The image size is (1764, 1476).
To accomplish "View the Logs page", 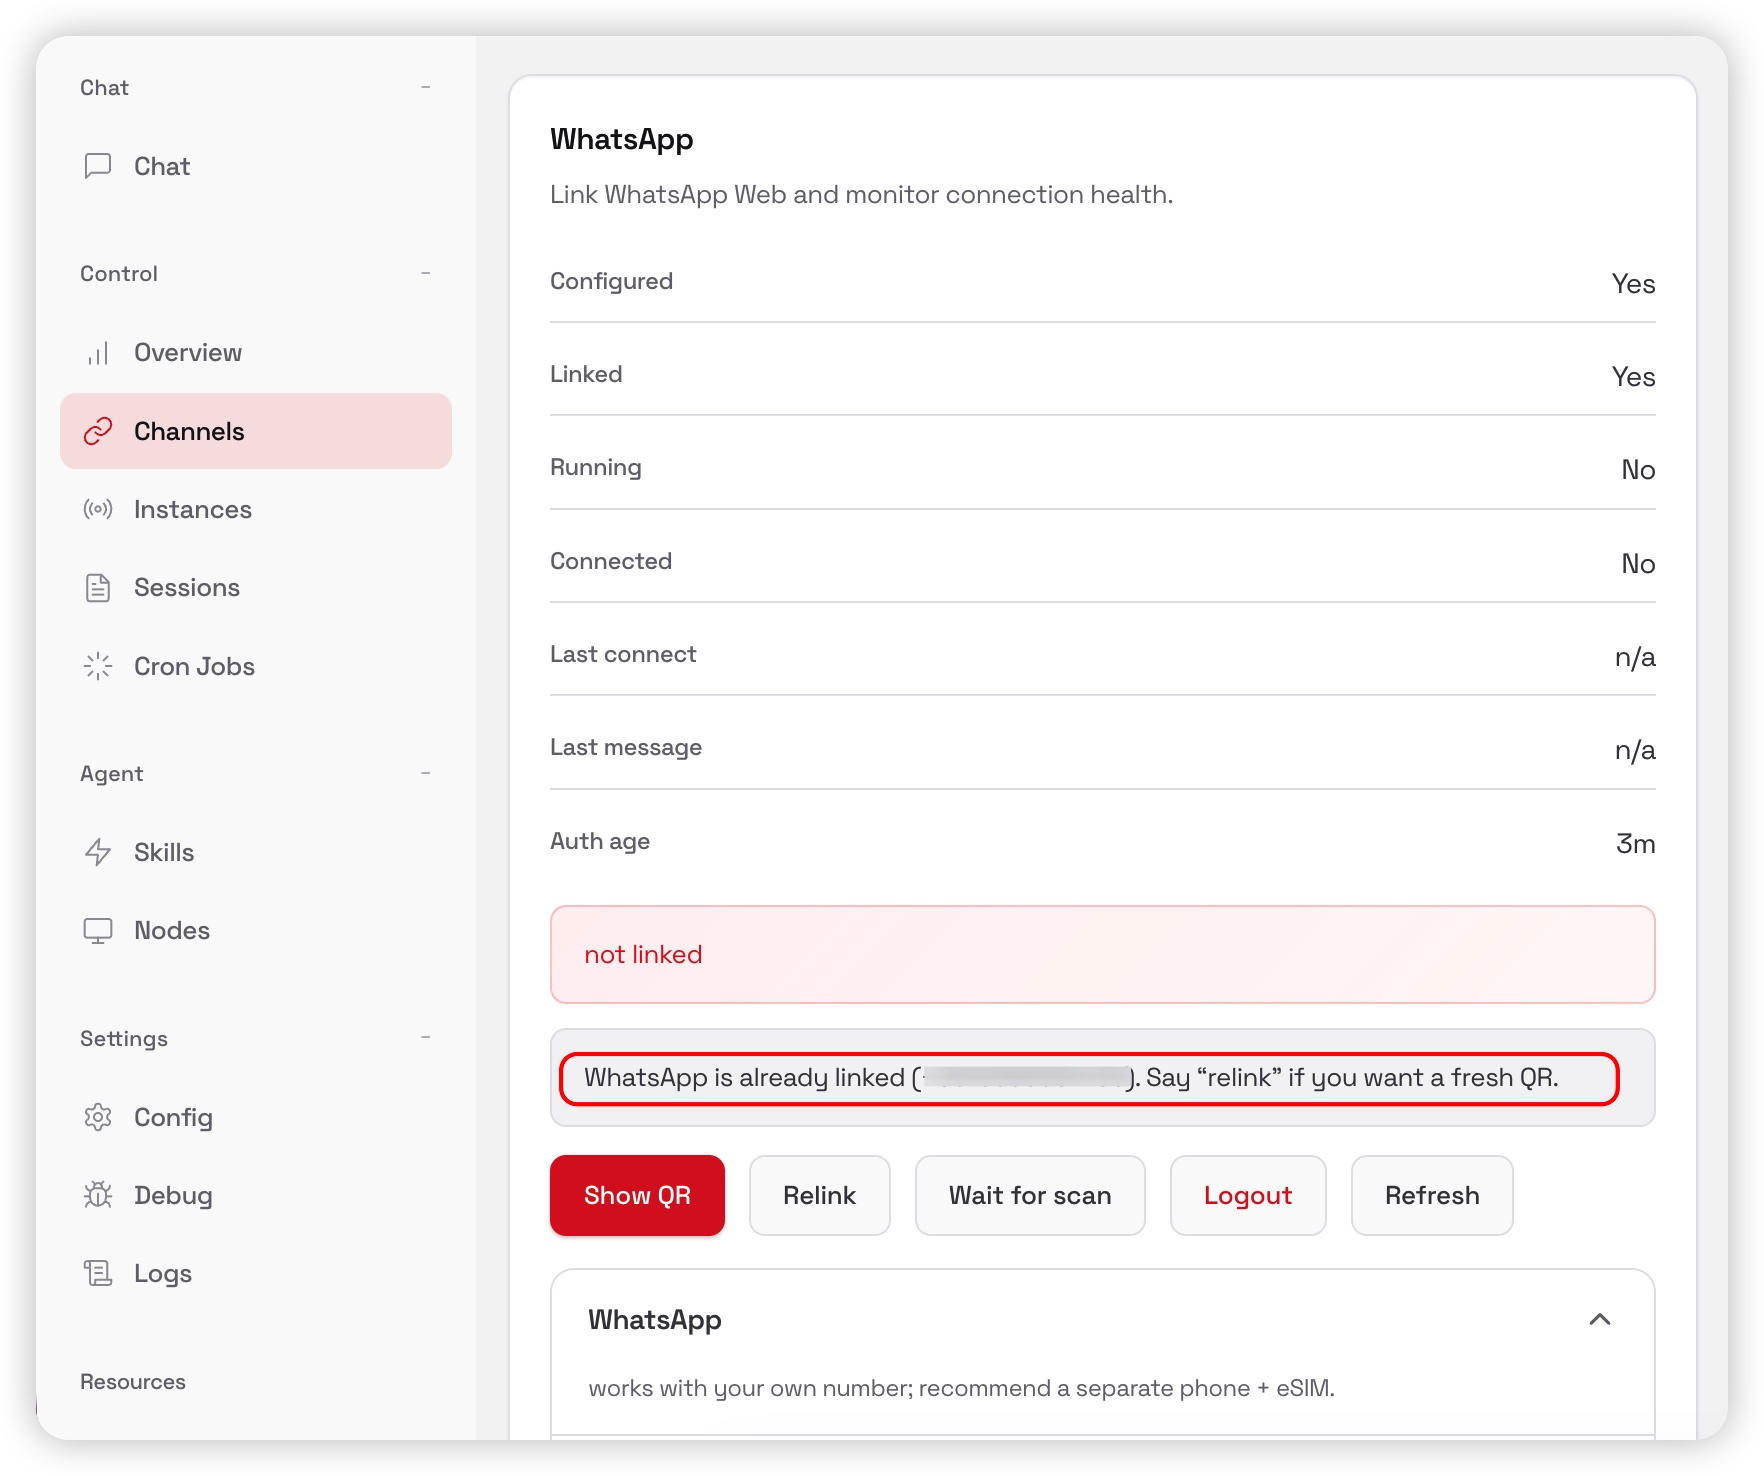I will (256, 1273).
